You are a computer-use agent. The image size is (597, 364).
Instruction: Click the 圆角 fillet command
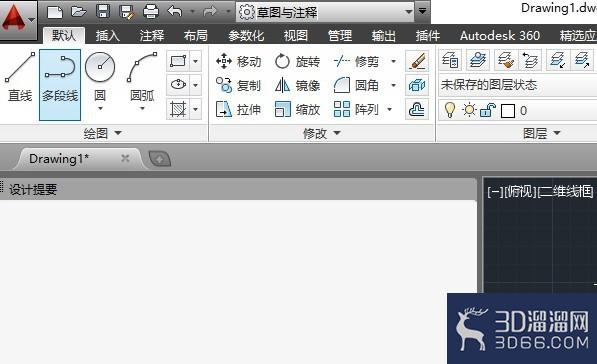click(x=356, y=85)
